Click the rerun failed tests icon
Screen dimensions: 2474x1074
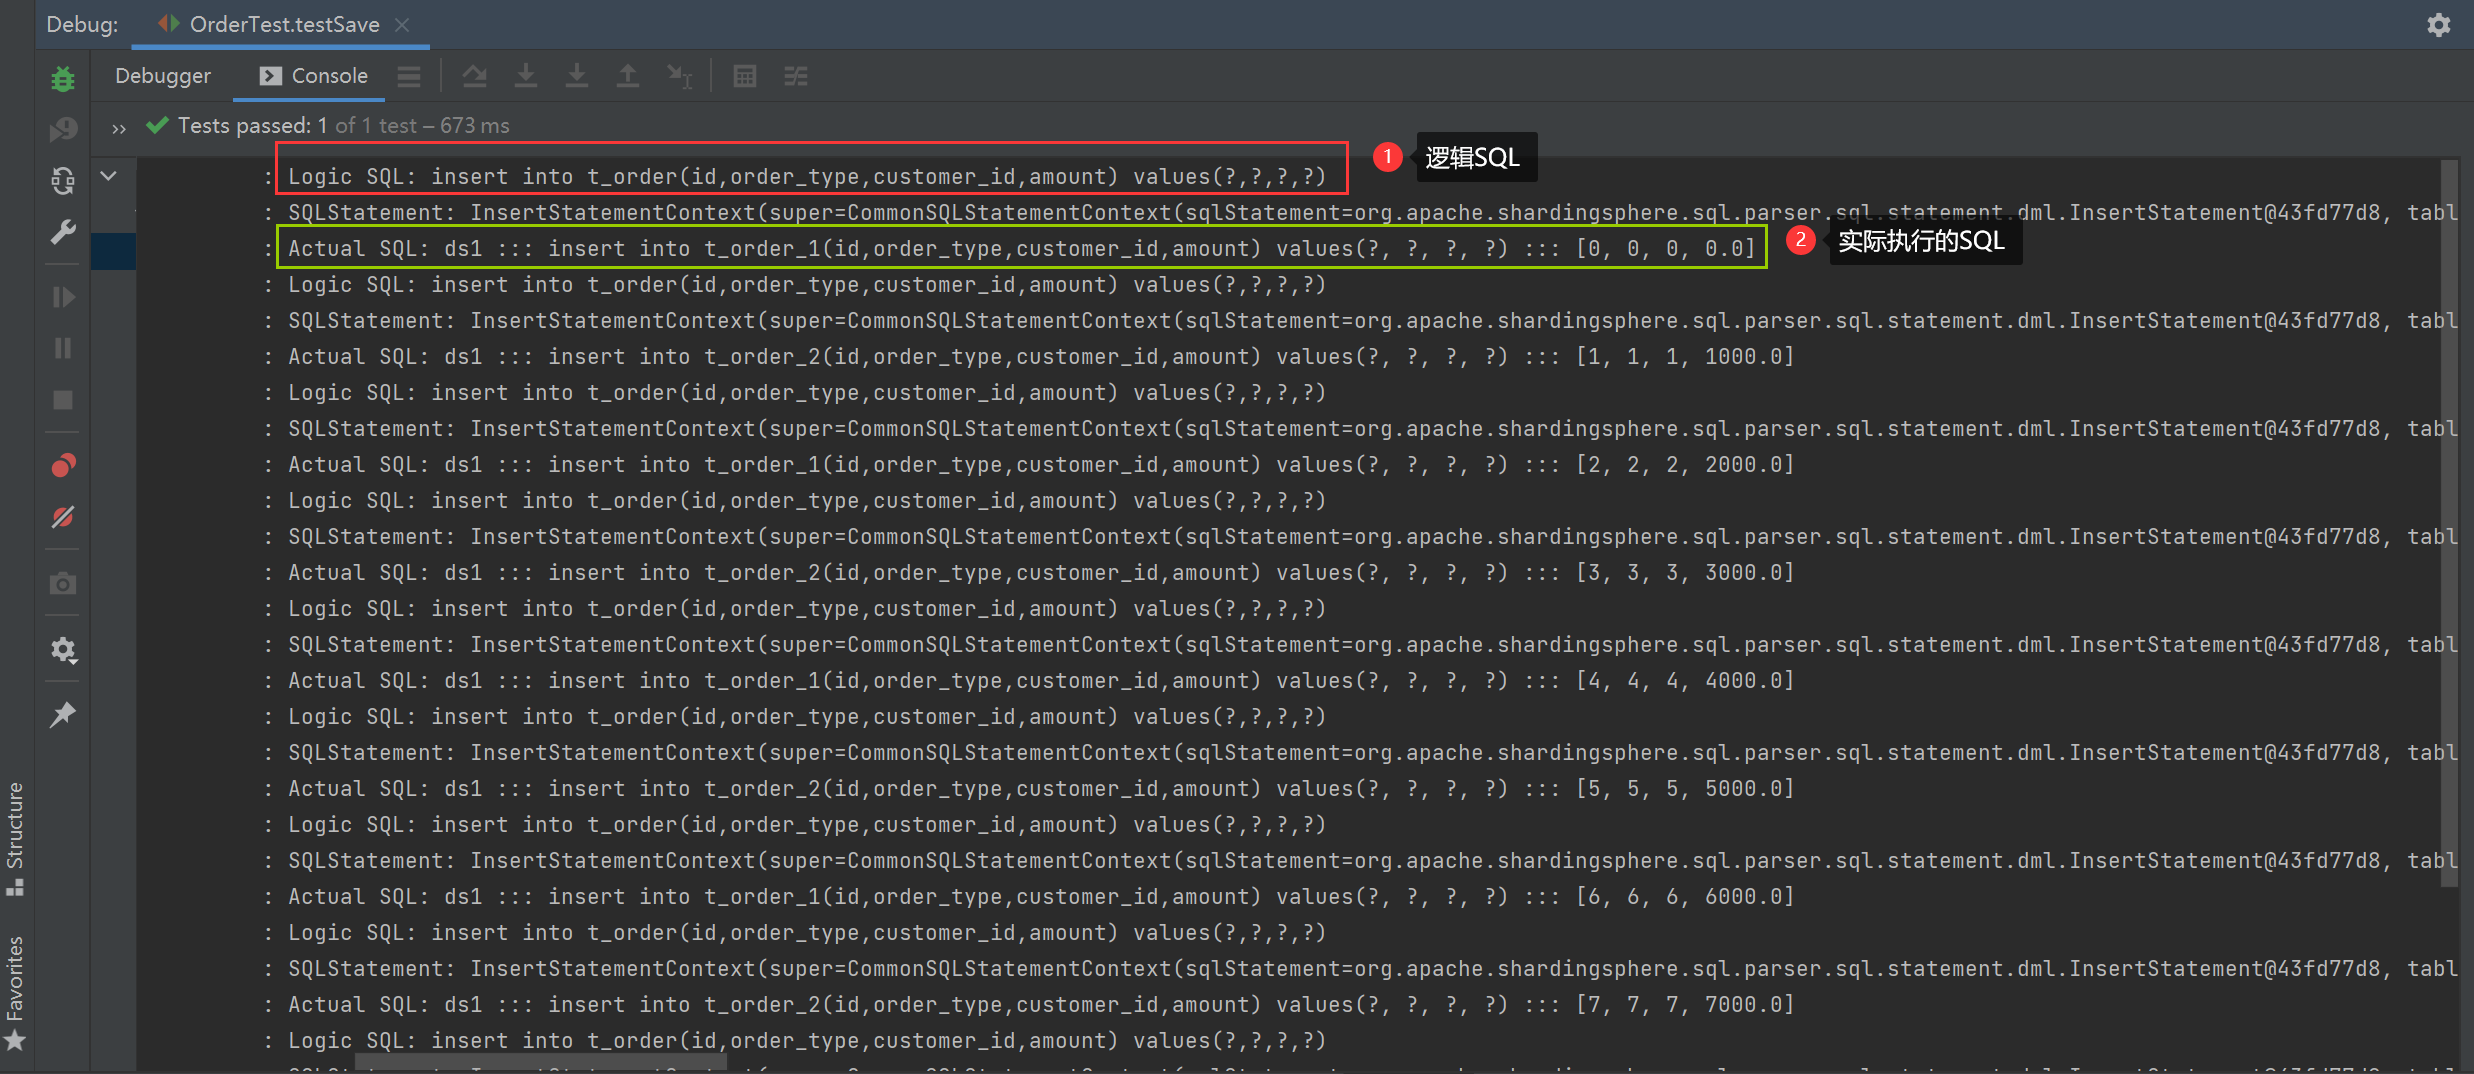(63, 129)
